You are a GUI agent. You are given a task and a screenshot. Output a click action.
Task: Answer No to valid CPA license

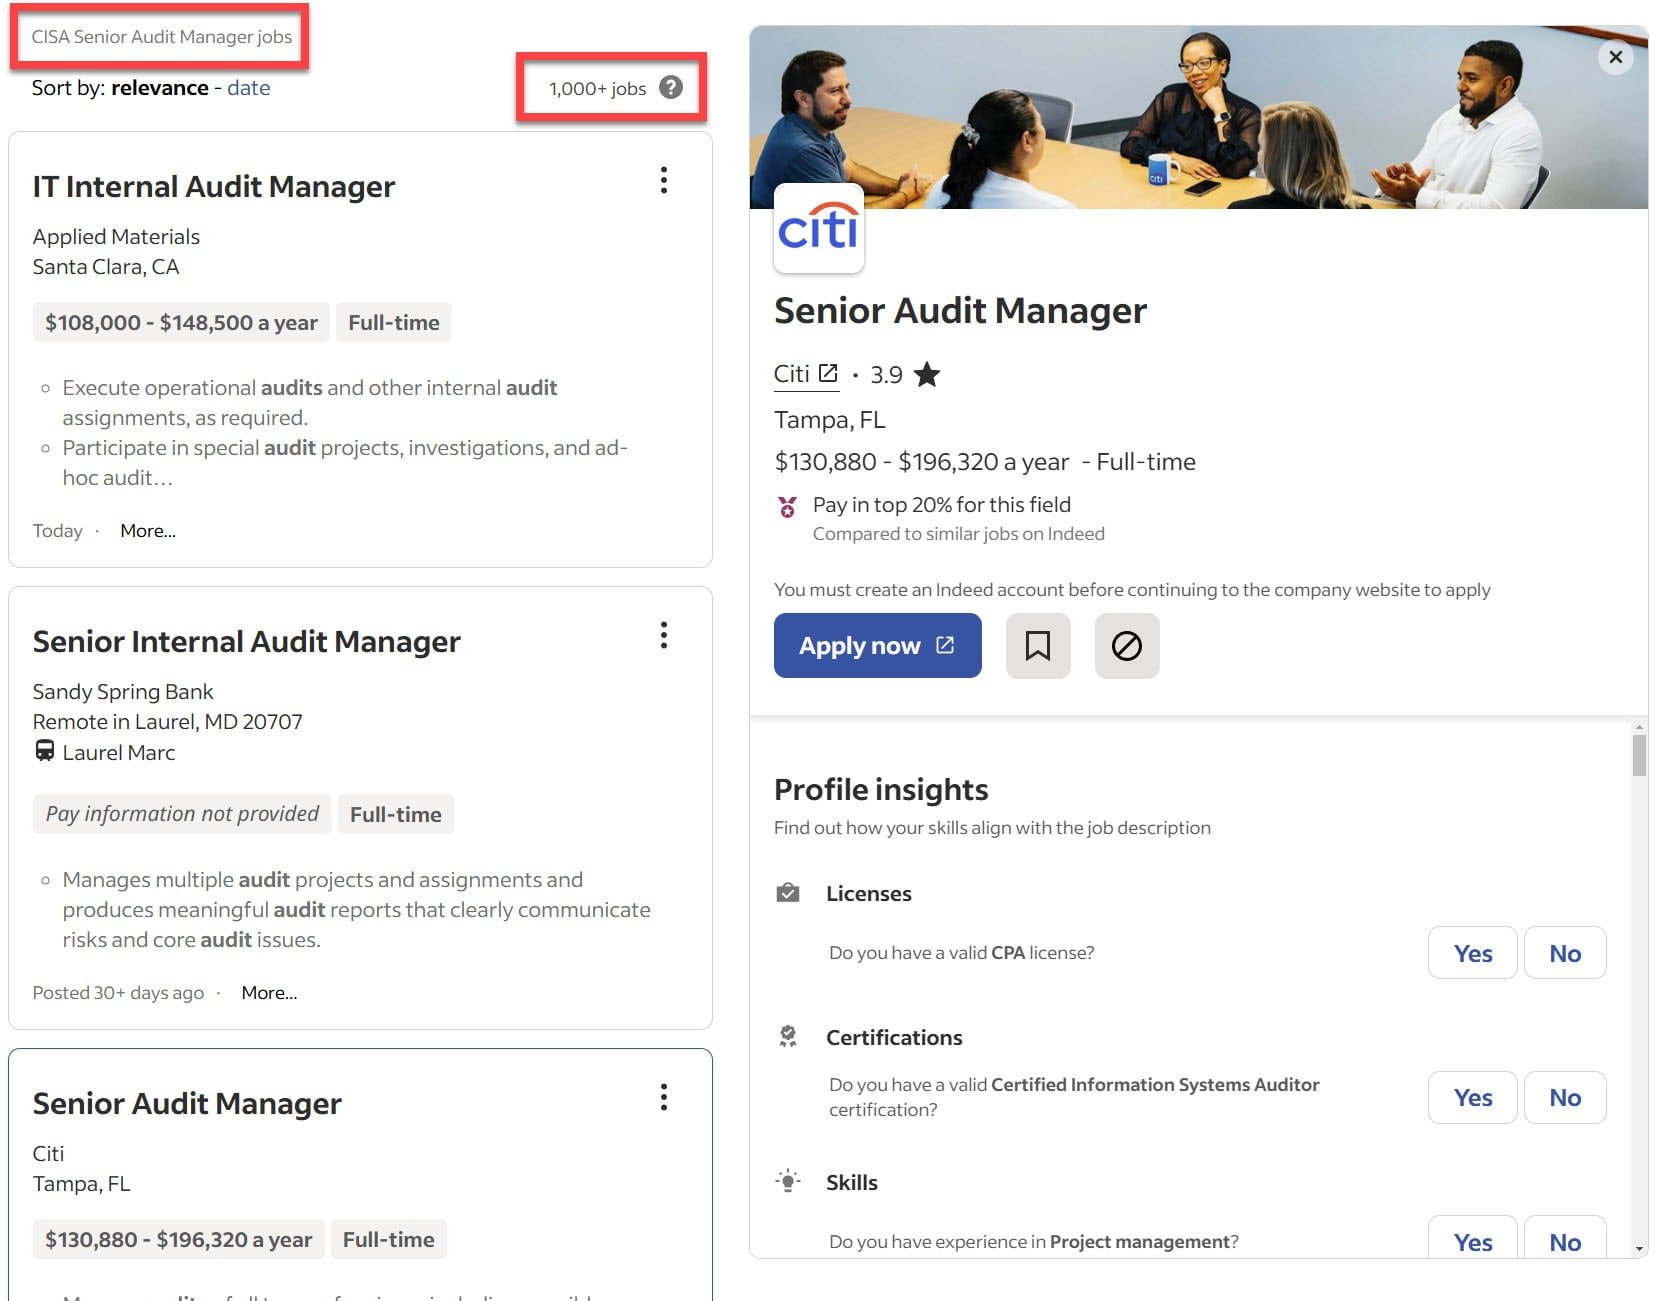(x=1565, y=953)
